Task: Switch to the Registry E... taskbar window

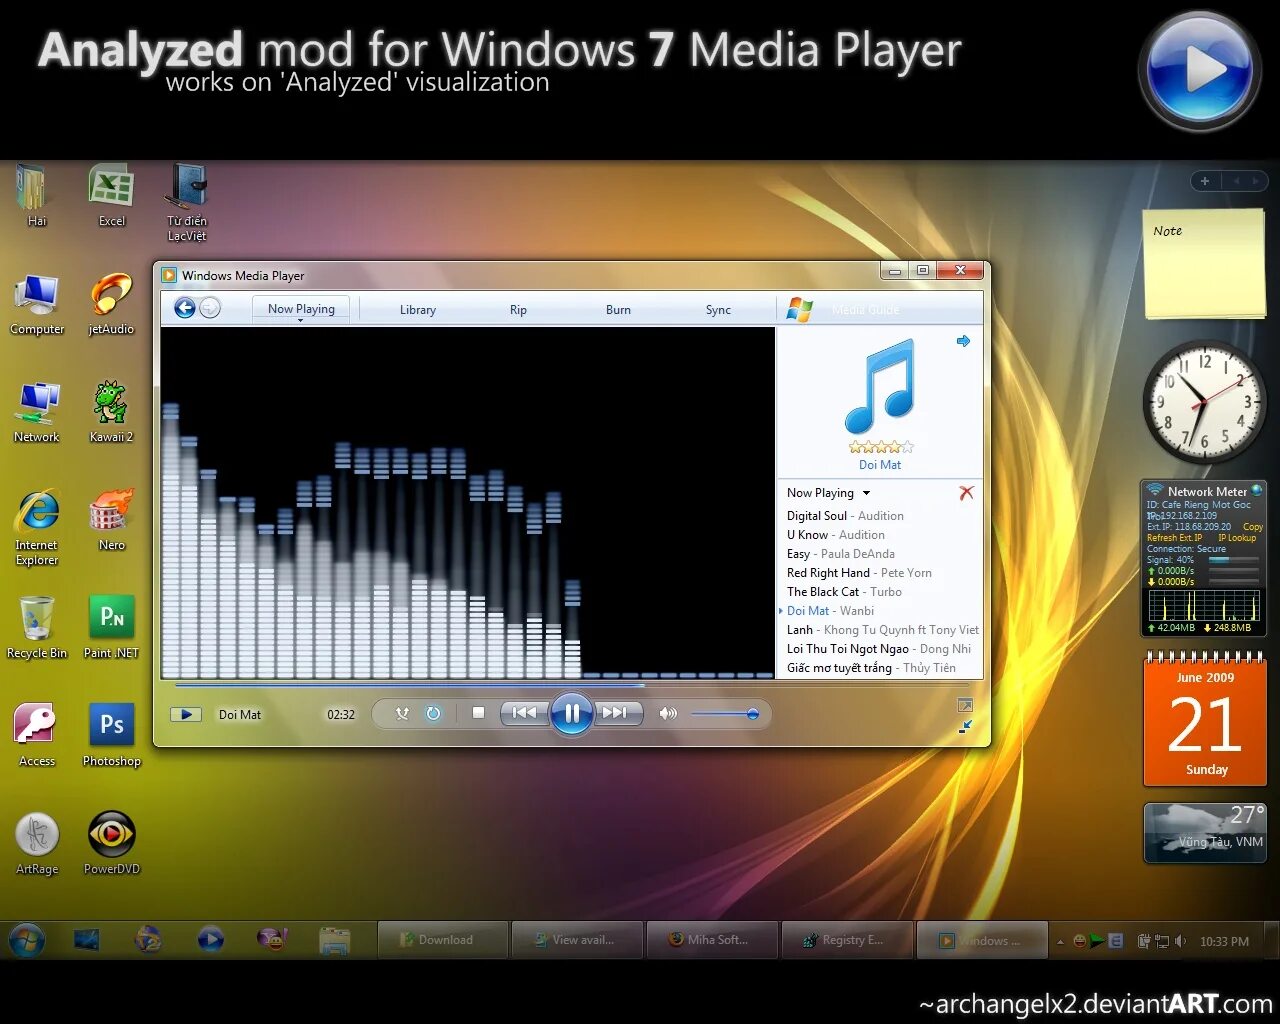Action: click(847, 940)
